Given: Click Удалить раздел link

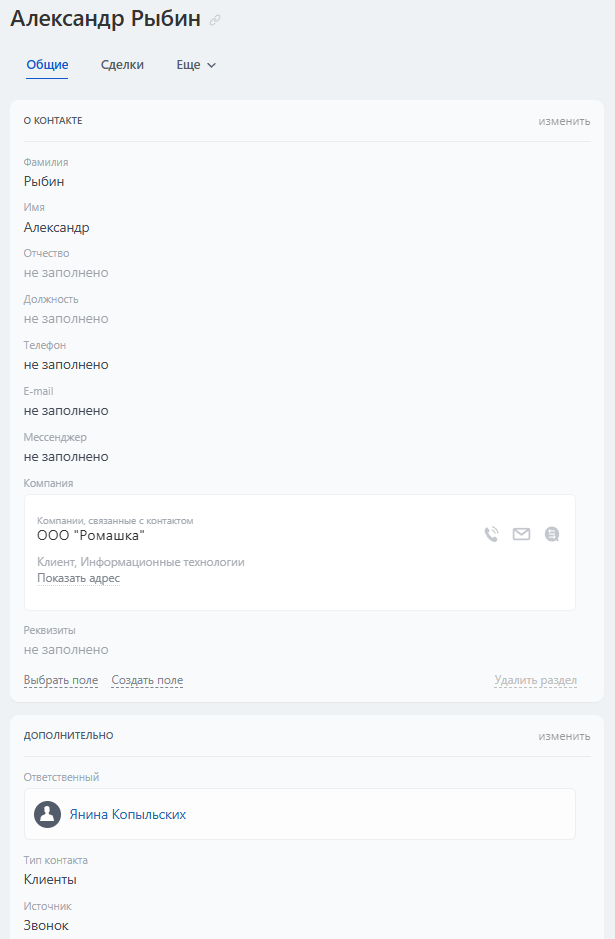Looking at the screenshot, I should click(535, 680).
